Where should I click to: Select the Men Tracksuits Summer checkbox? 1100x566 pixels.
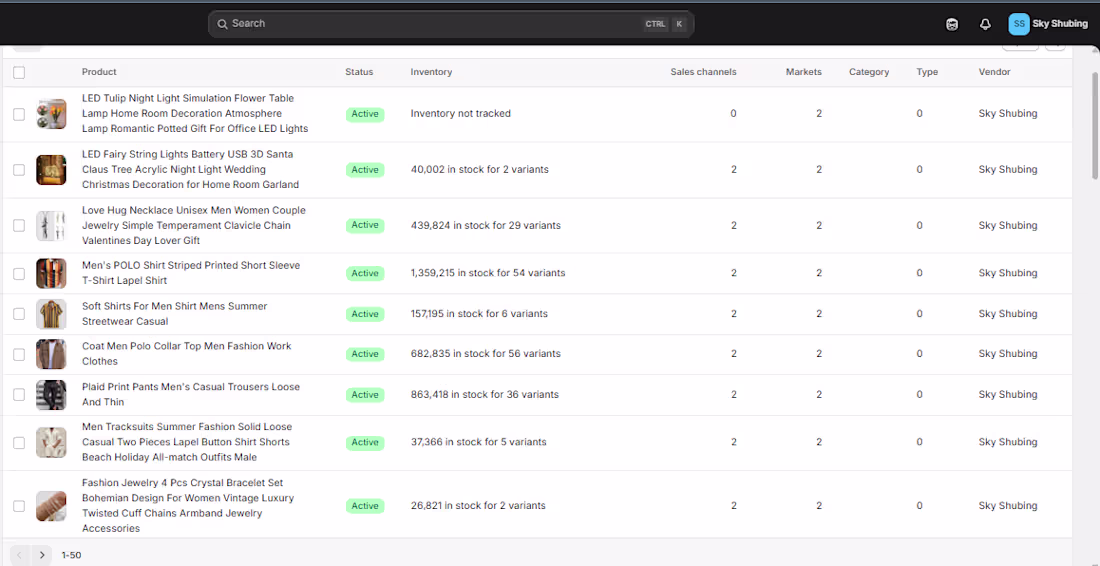(19, 443)
